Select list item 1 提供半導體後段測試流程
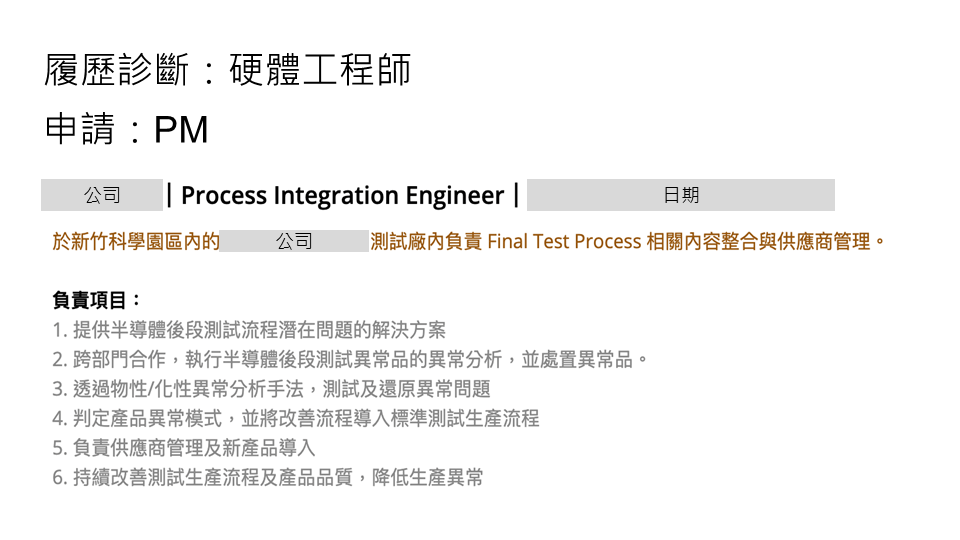This screenshot has width=960, height=540. pyautogui.click(x=249, y=330)
